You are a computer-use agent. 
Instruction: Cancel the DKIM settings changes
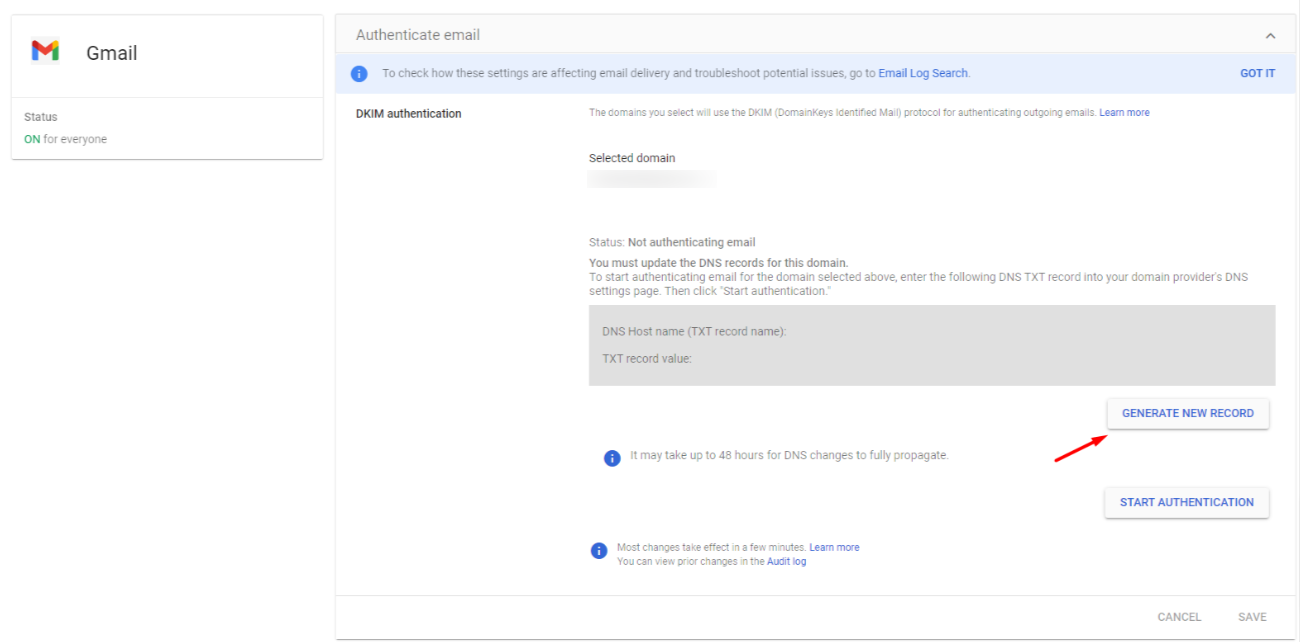(1179, 617)
